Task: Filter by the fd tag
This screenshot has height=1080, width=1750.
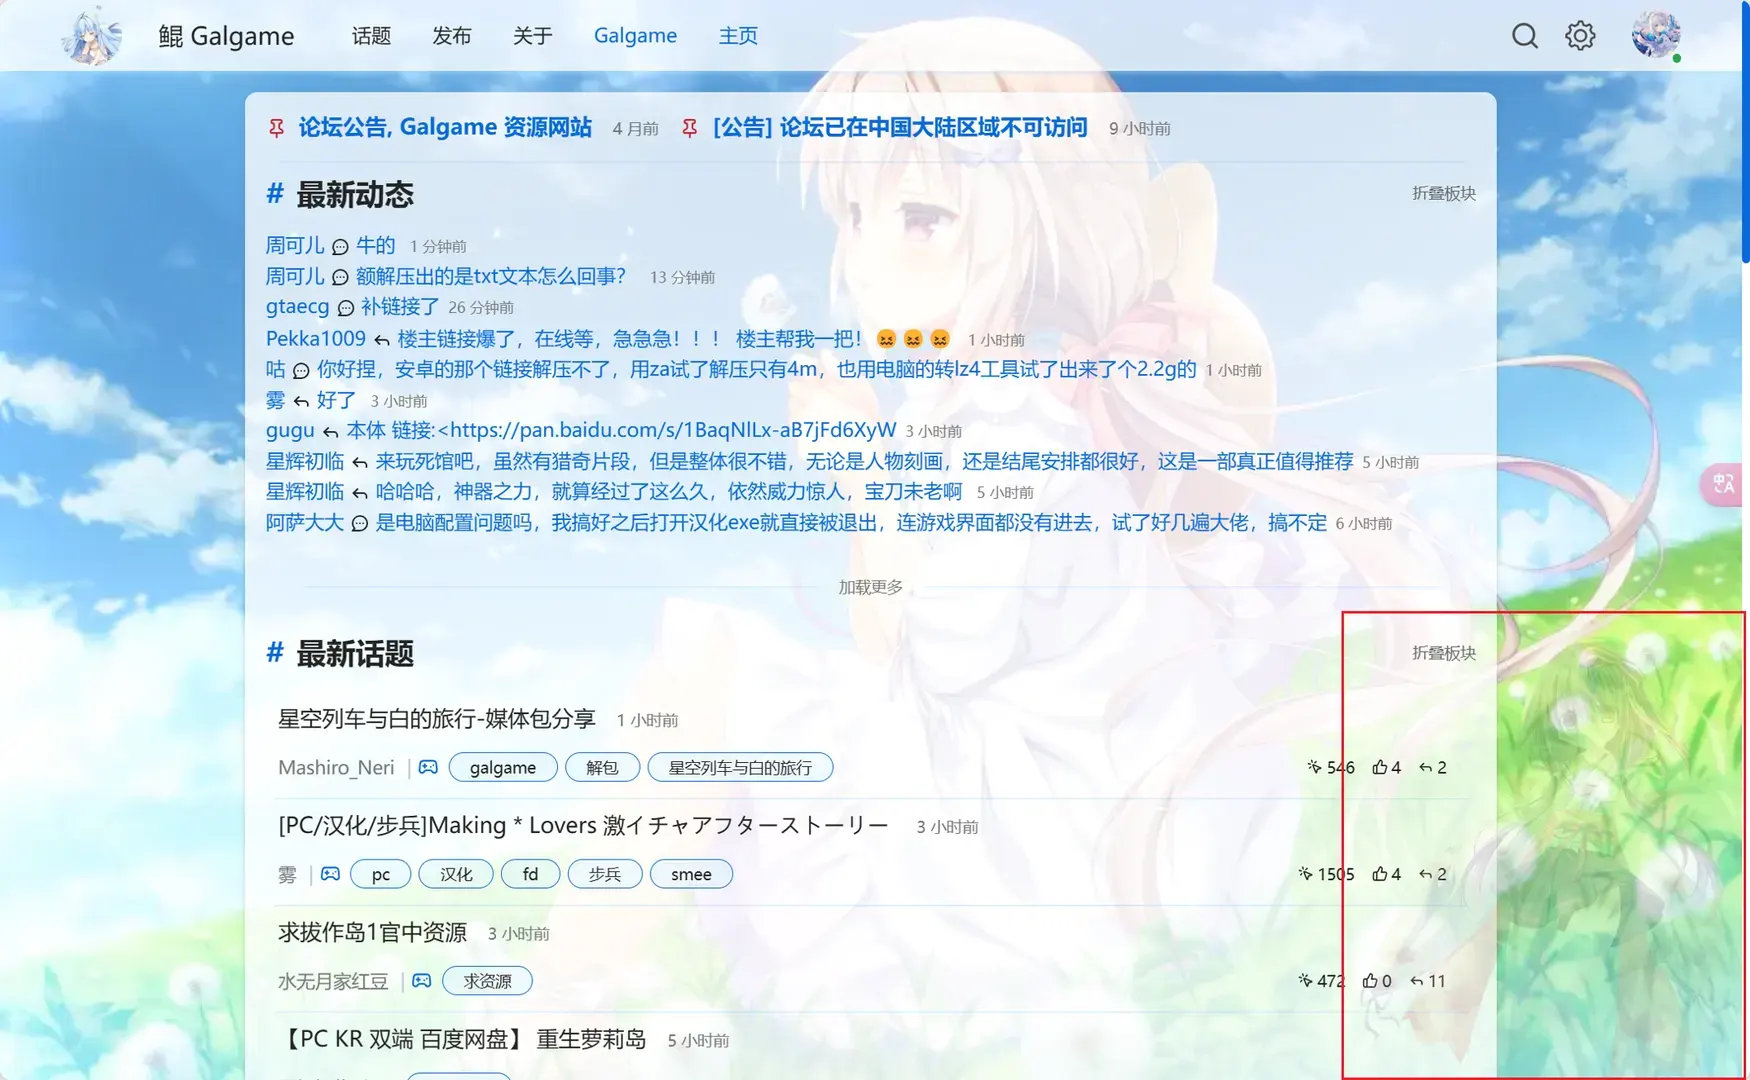Action: (x=530, y=874)
